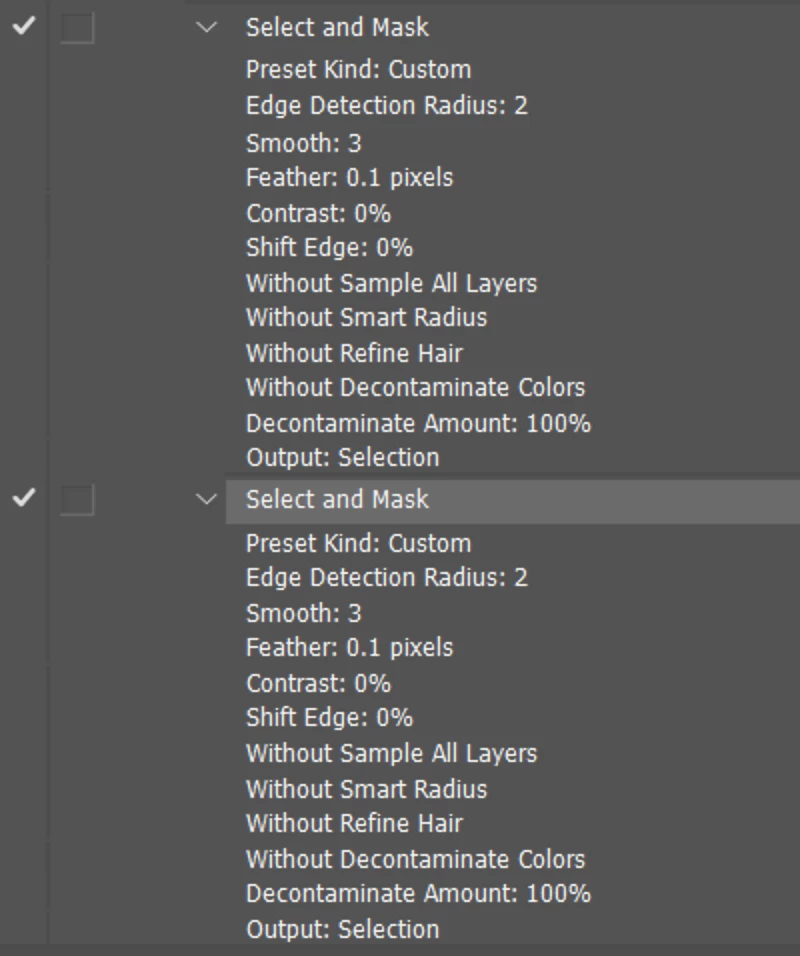Screen dimensions: 800x956
Task: Select the highlighted Select and Mask action step
Action: tap(513, 501)
